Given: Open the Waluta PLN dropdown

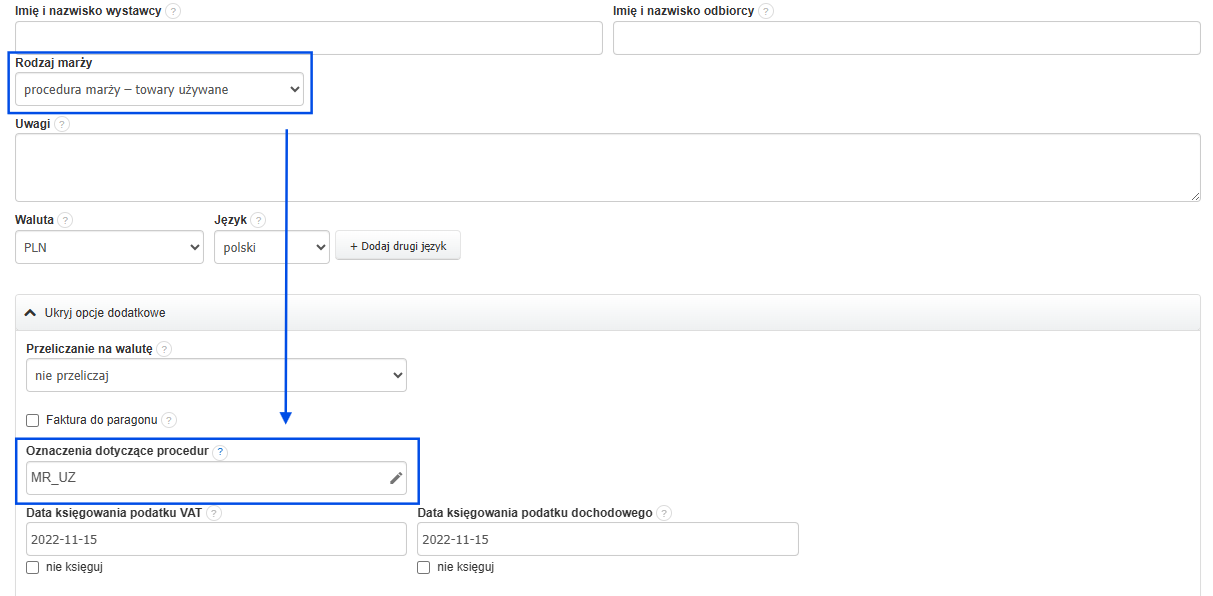Looking at the screenshot, I should 109,248.
